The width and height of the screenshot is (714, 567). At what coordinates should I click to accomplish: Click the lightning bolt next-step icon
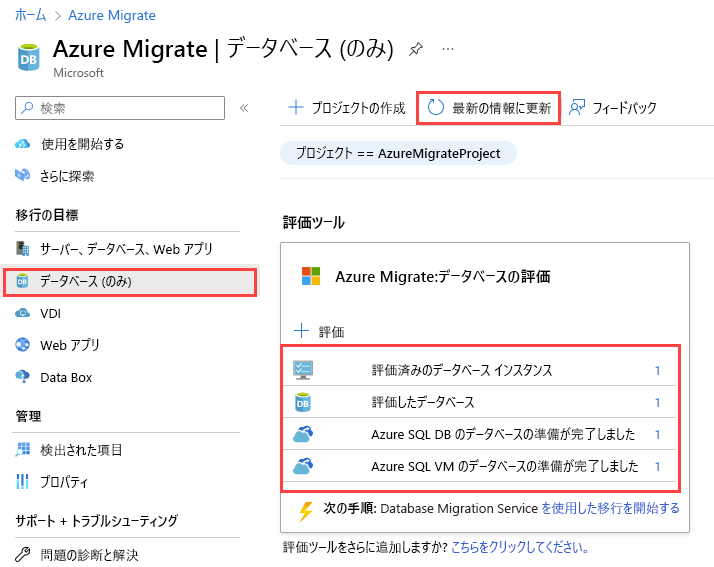coord(306,511)
